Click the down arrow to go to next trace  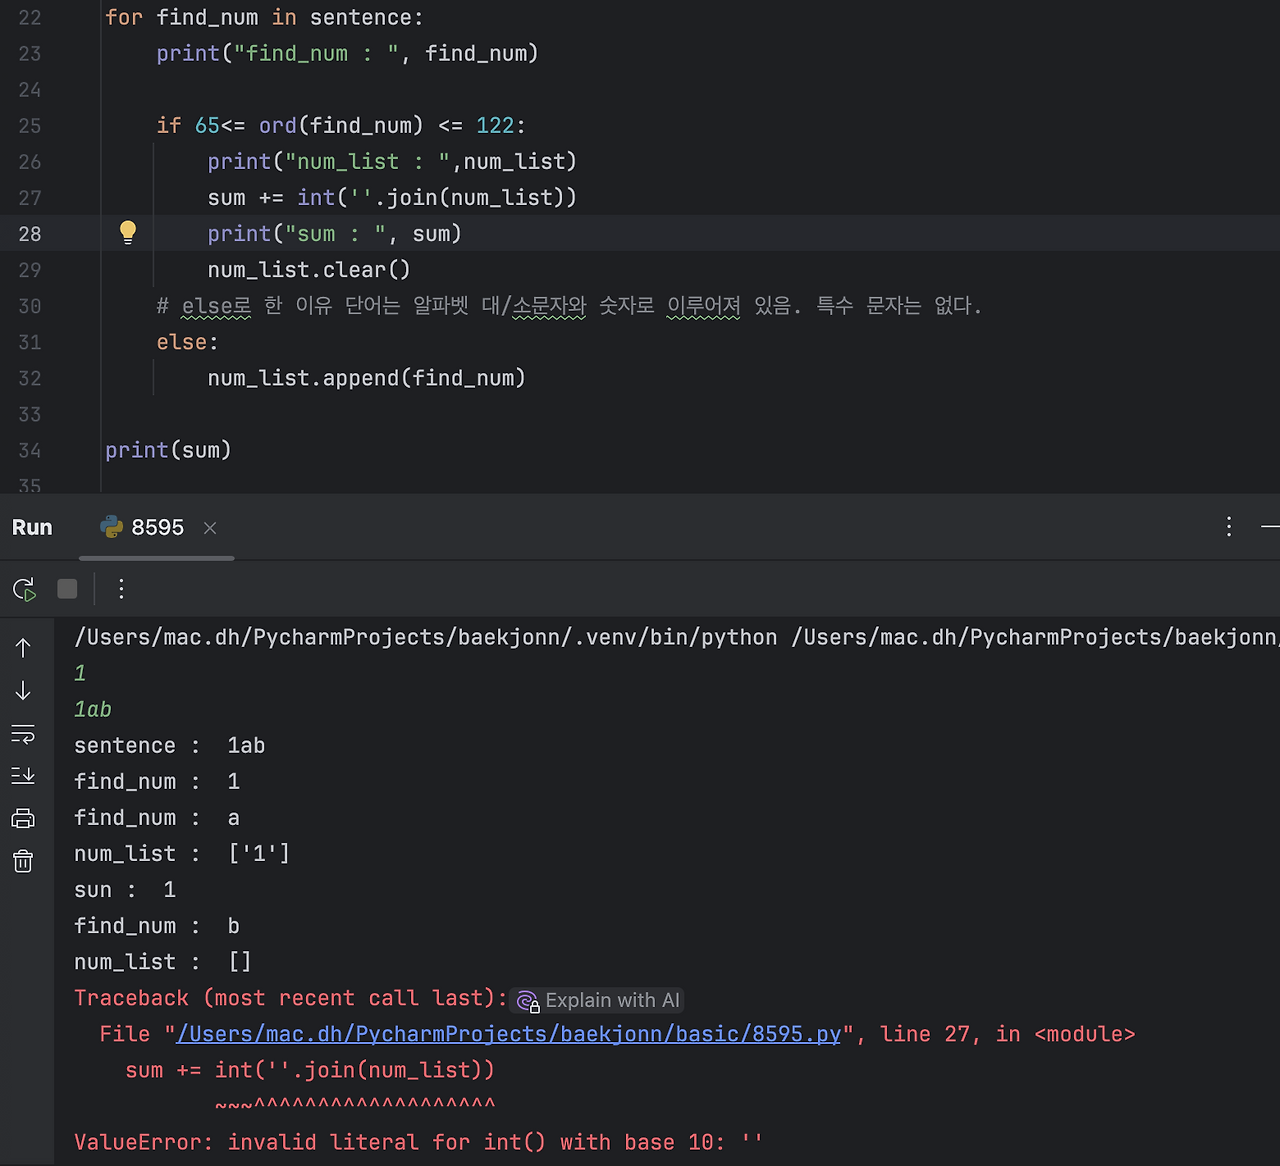(x=23, y=690)
